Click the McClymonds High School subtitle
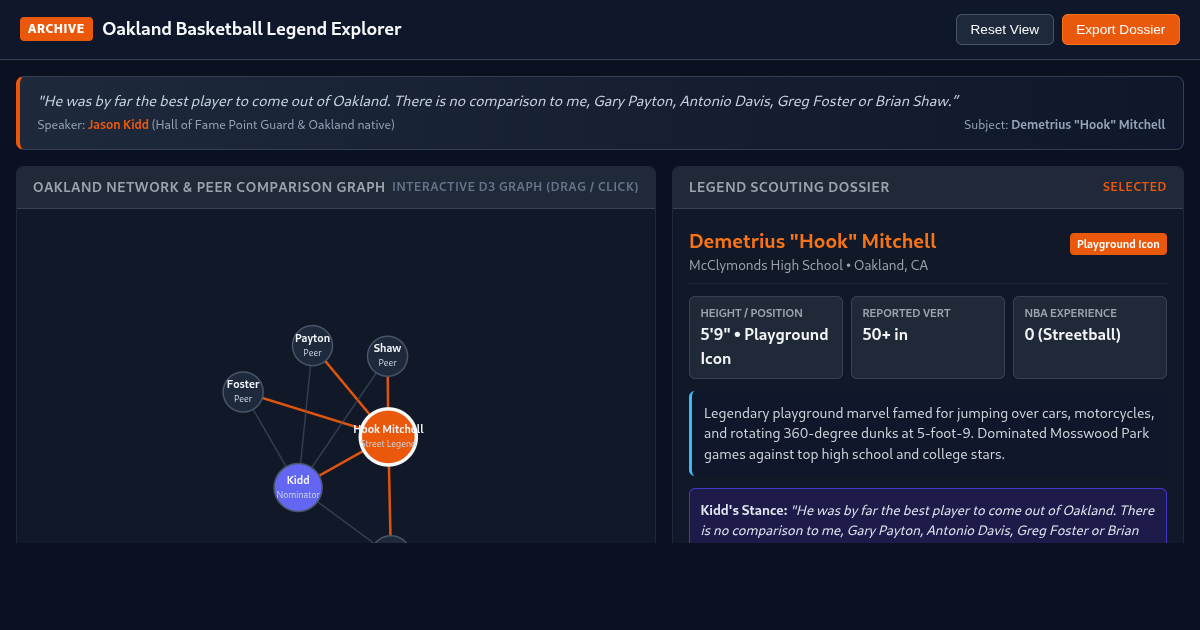 point(808,265)
